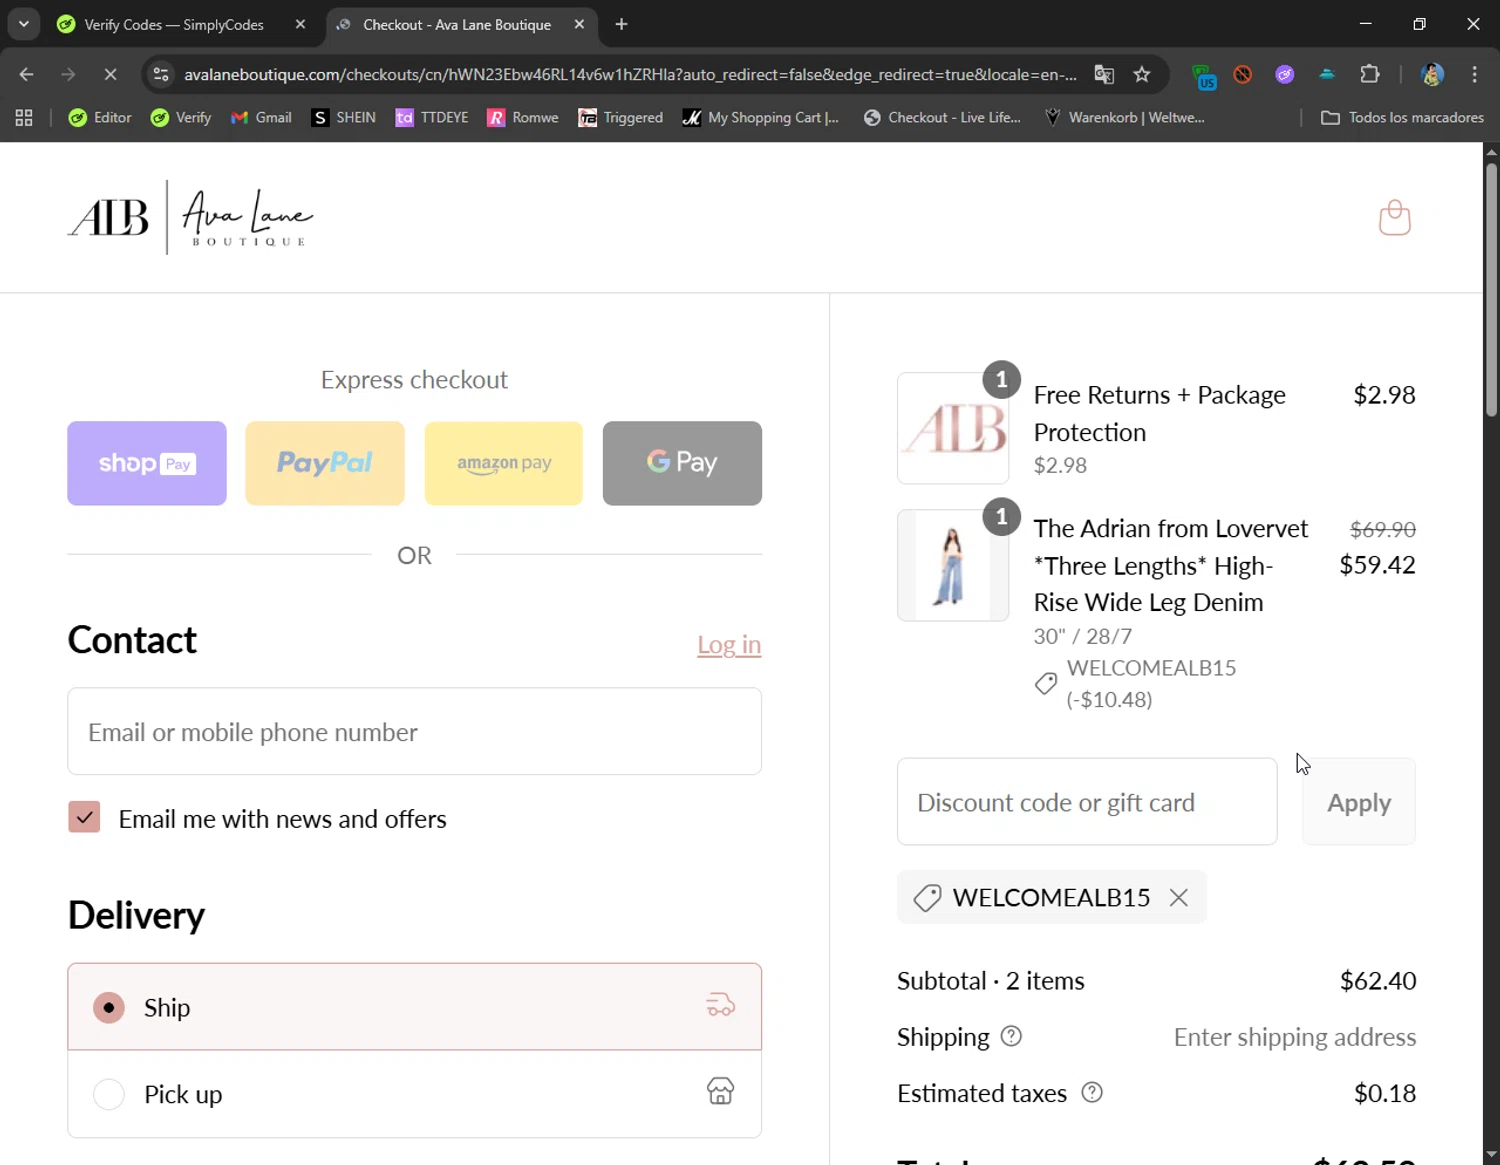This screenshot has width=1500, height=1165.
Task: Minimize the browser window
Action: click(x=1366, y=24)
